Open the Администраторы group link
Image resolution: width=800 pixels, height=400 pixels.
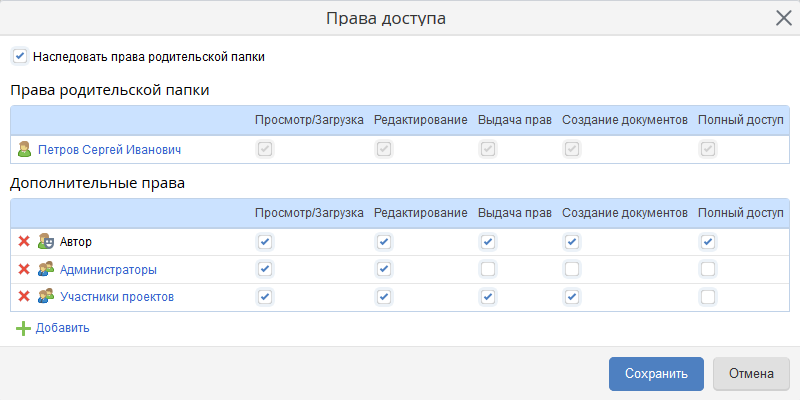point(108,270)
